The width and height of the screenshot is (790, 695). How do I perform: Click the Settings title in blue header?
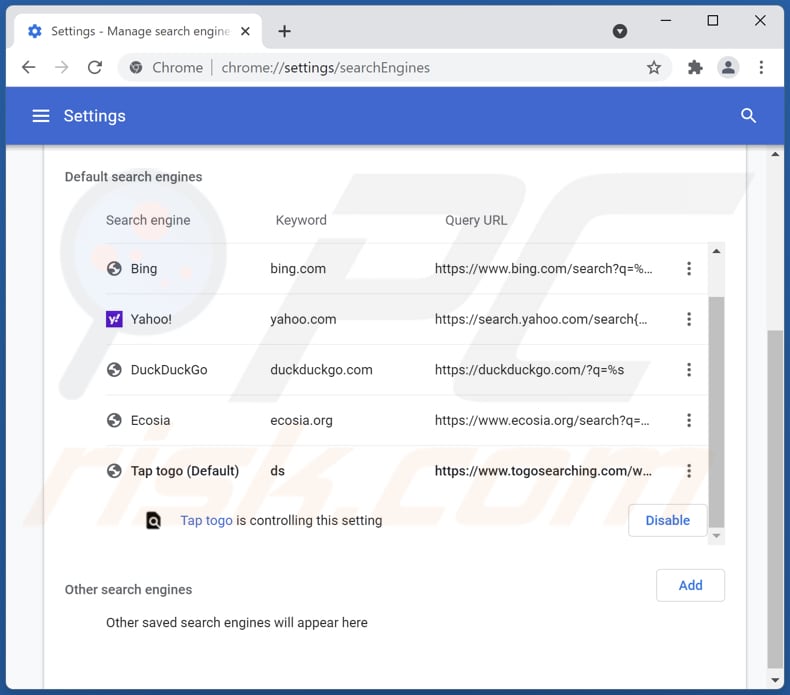(94, 116)
